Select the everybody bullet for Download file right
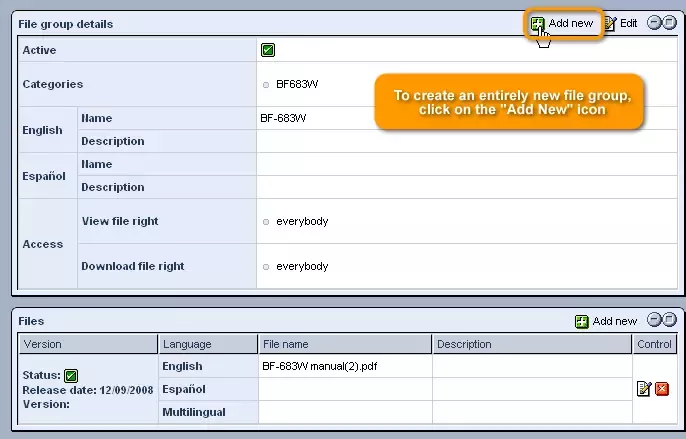 pos(266,267)
